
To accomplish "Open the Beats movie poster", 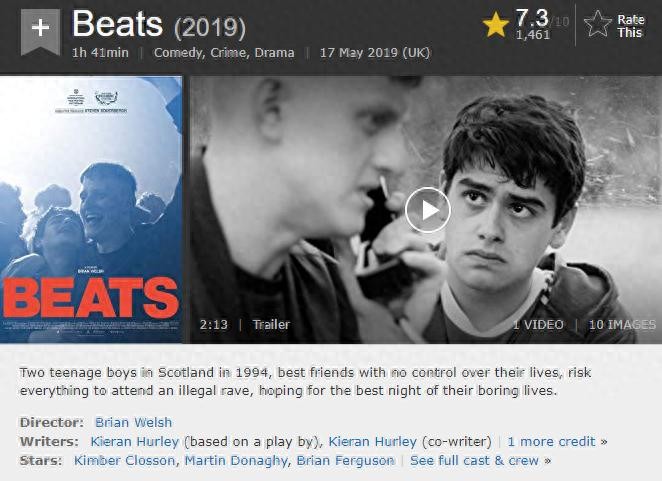I will (91, 209).
